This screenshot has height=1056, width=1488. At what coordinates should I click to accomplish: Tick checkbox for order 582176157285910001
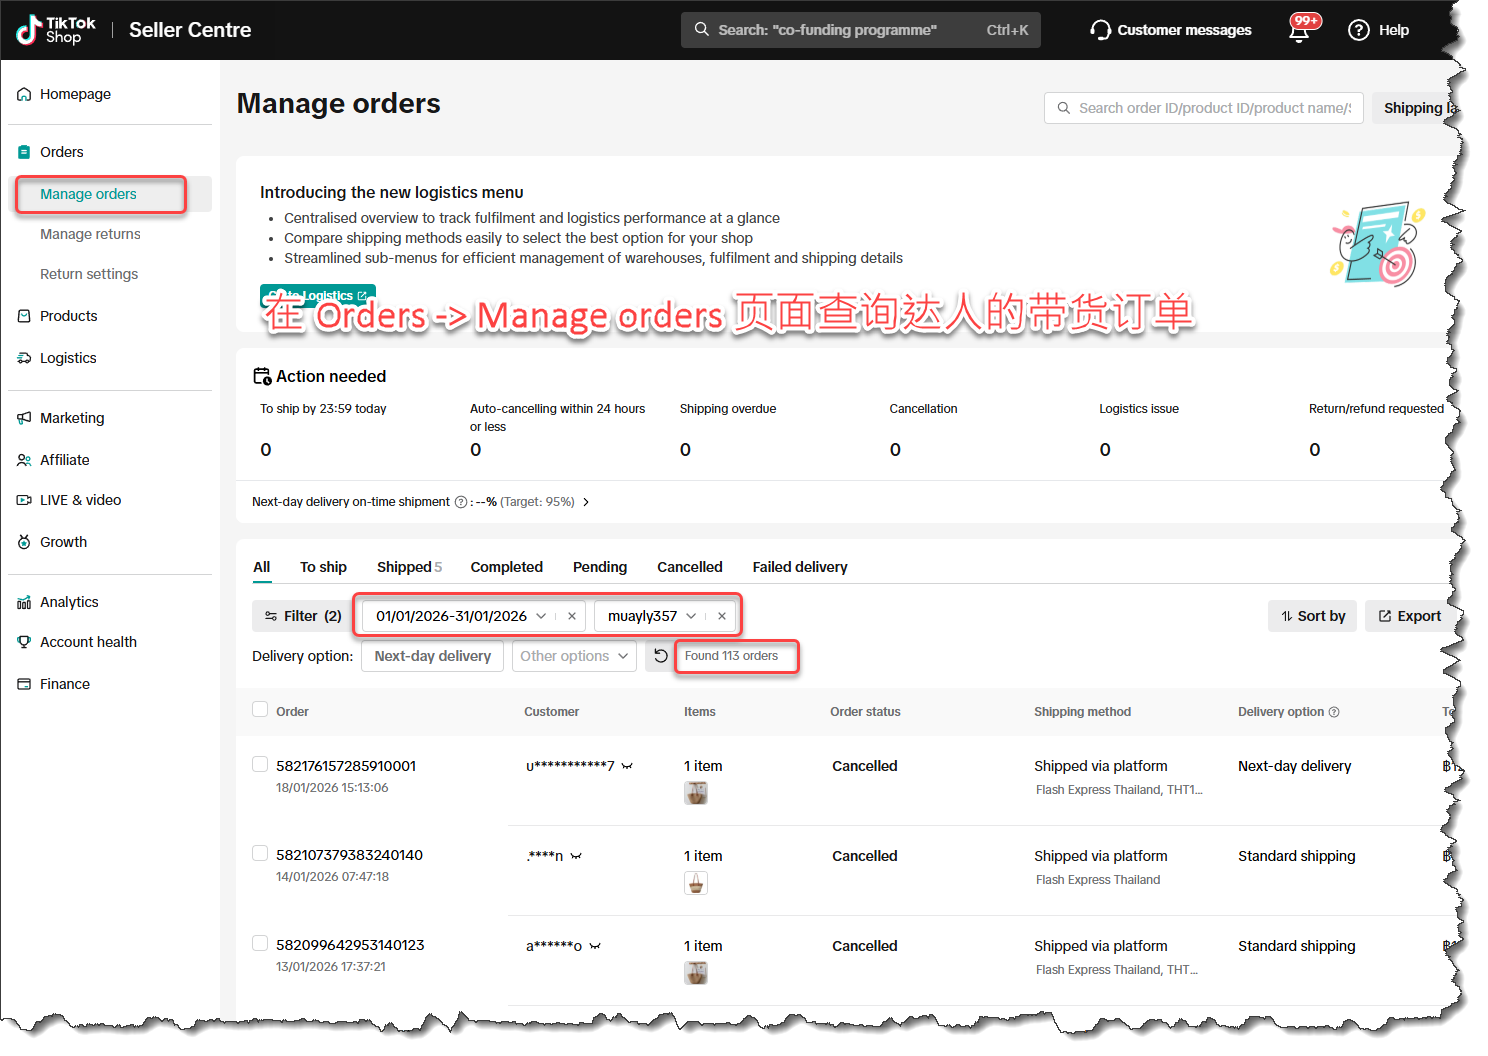(260, 765)
